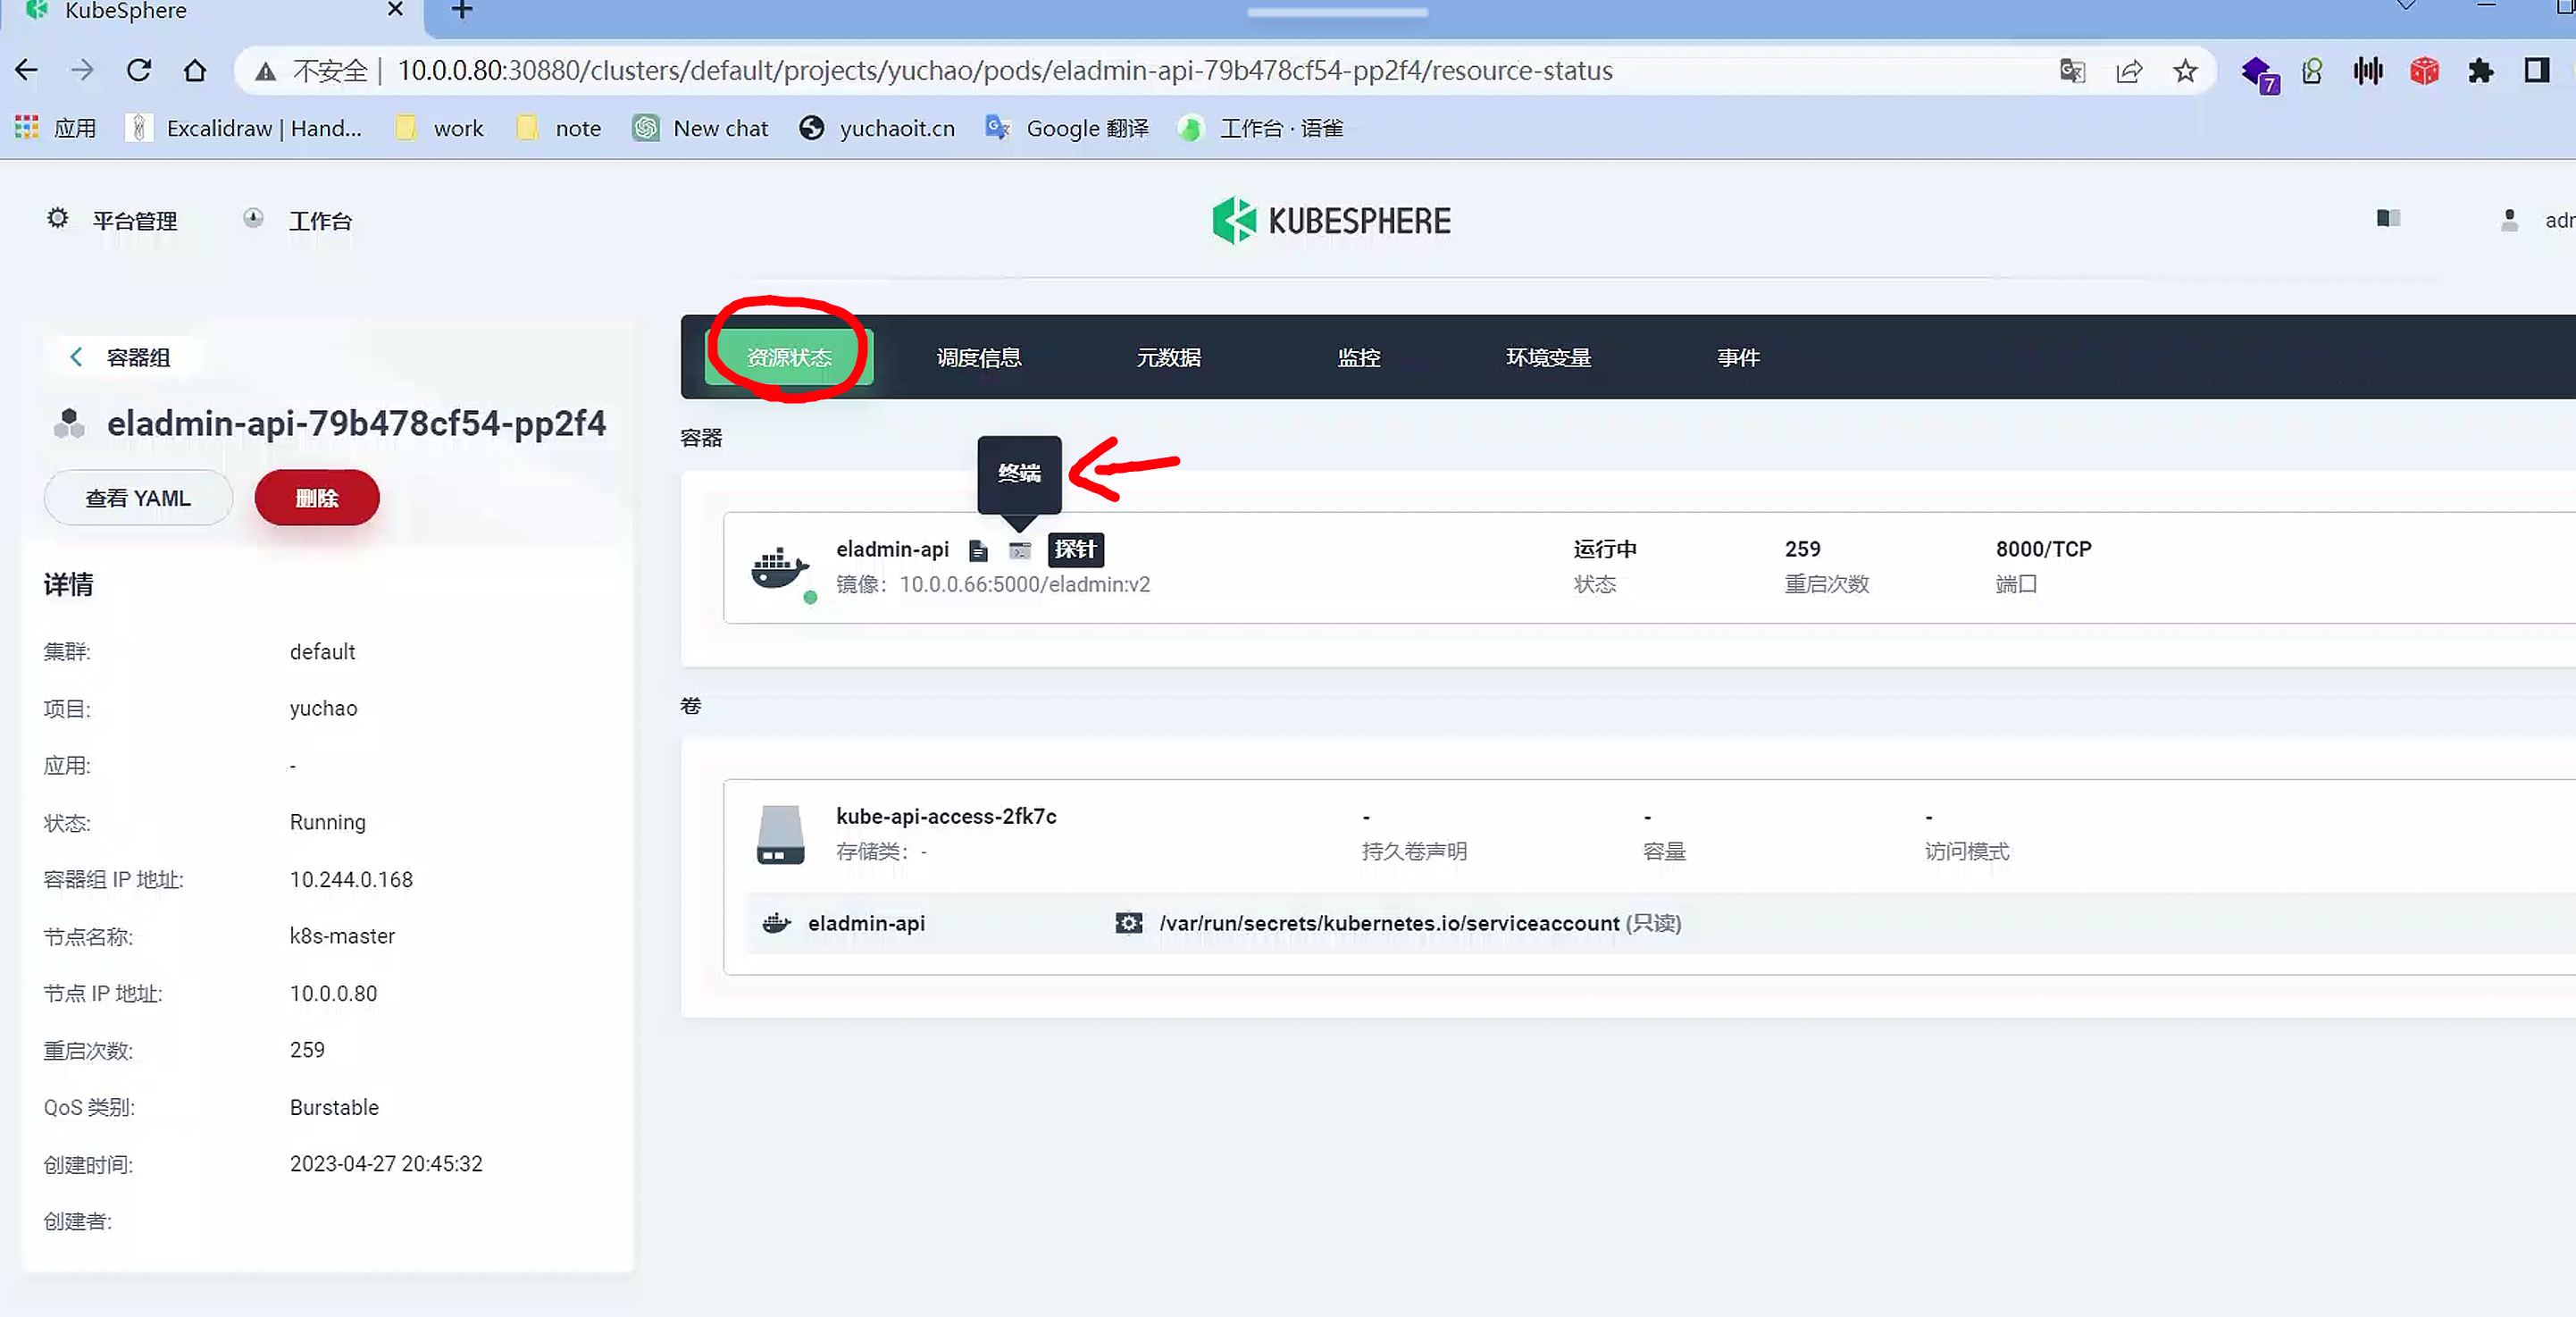Screen dimensions: 2576x1317
Task: Switch to the 监控 tab
Action: 1358,357
